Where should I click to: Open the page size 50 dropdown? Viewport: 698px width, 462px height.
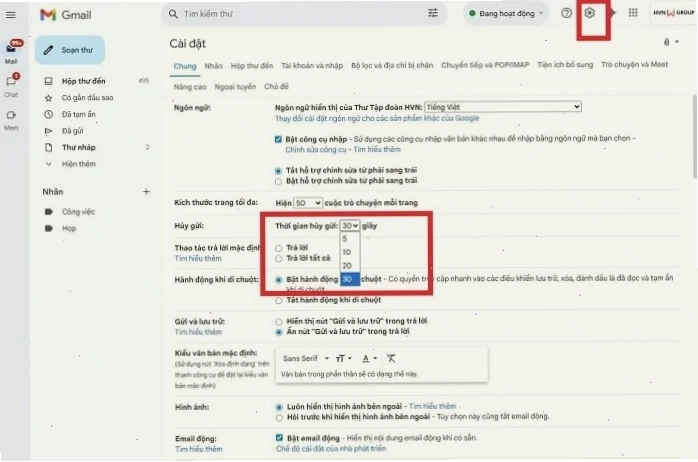pos(307,203)
